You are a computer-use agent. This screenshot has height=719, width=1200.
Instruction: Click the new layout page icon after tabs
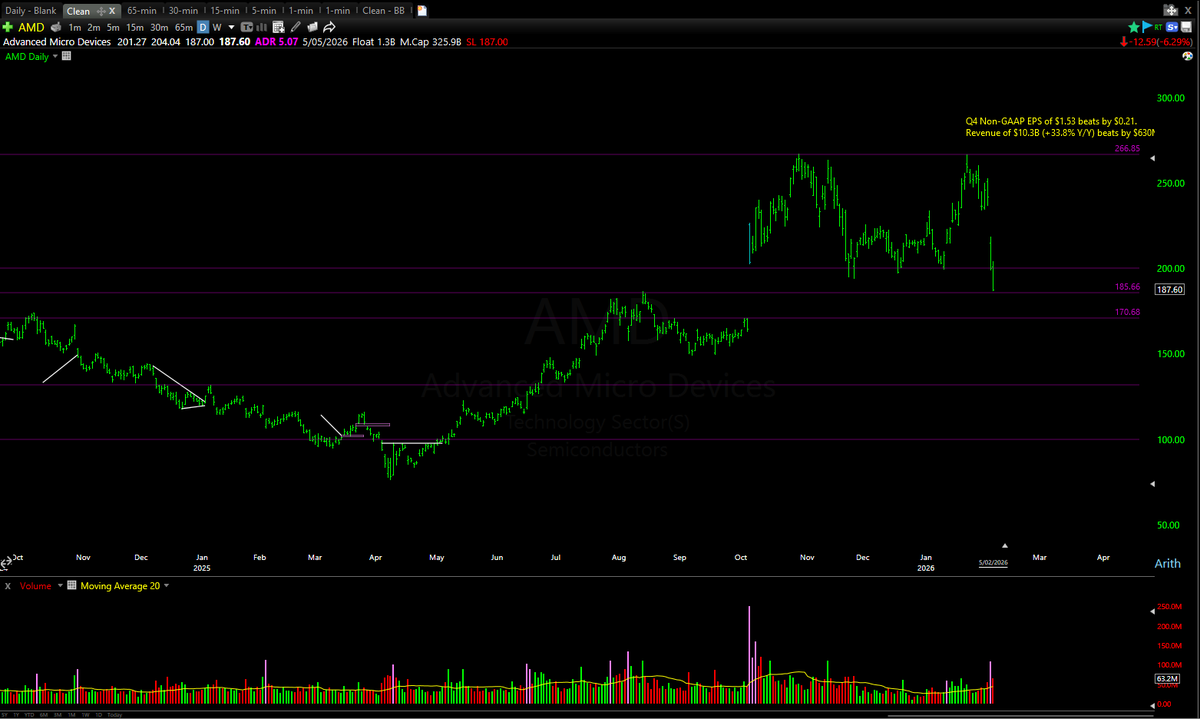(x=422, y=11)
